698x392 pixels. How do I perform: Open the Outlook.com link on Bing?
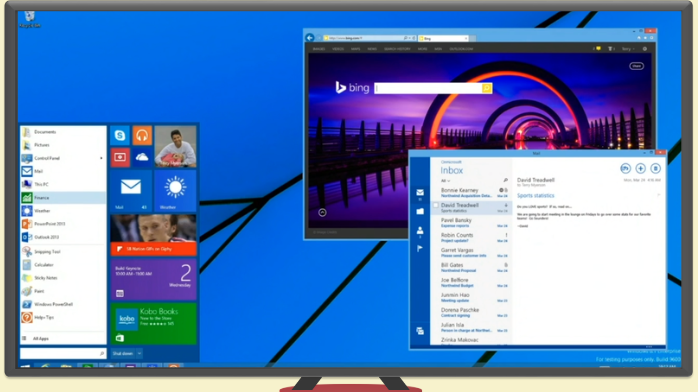click(x=461, y=49)
